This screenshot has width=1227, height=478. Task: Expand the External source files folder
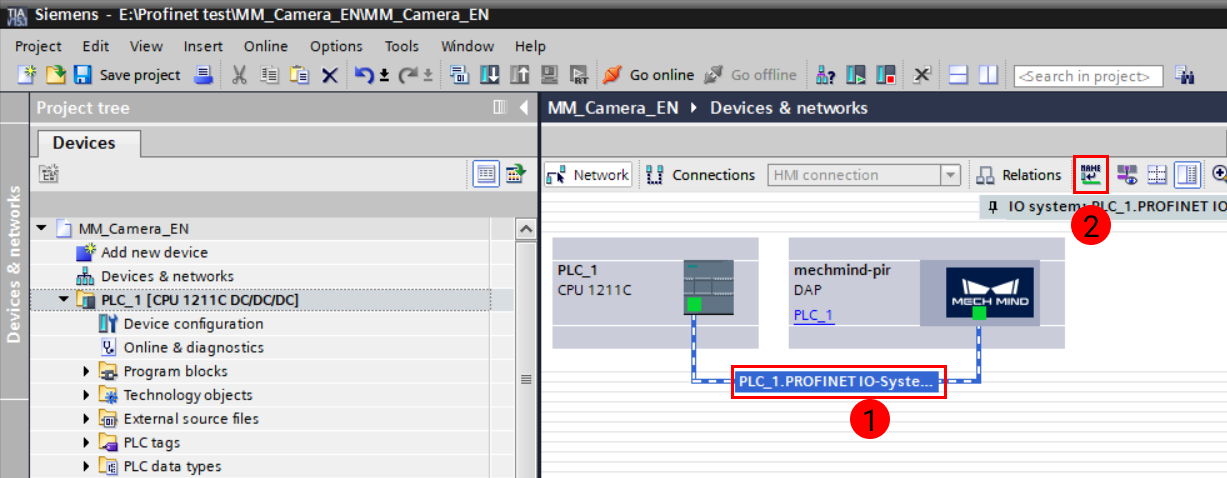coord(87,419)
